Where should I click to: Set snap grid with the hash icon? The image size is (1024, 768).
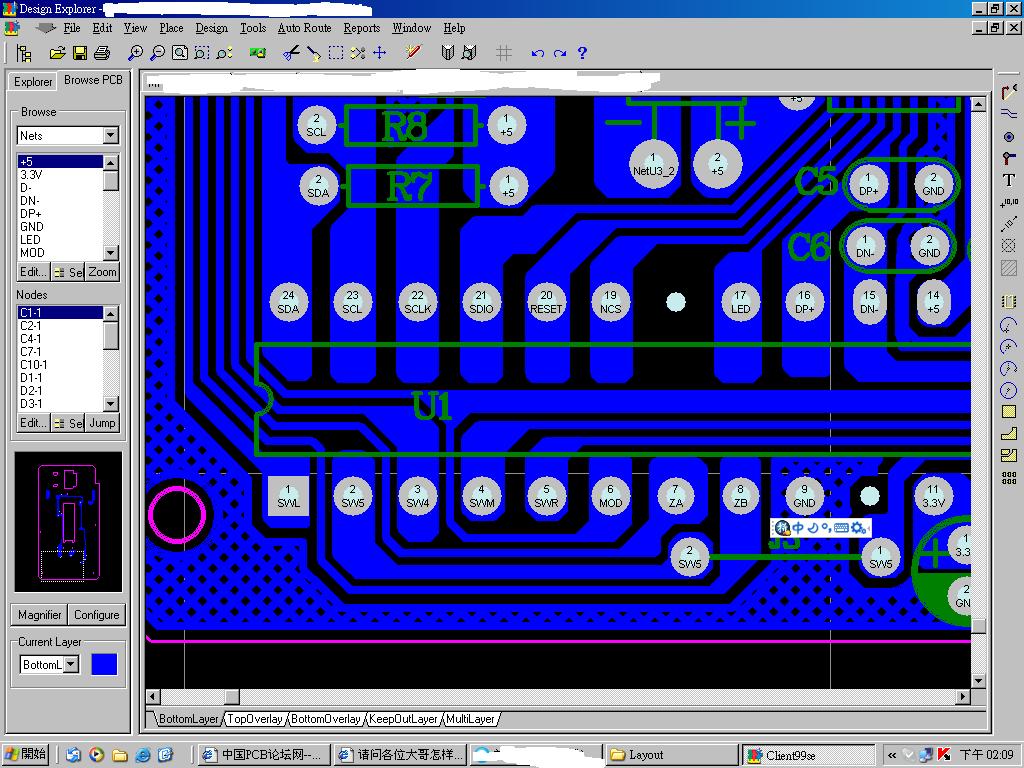pos(504,53)
